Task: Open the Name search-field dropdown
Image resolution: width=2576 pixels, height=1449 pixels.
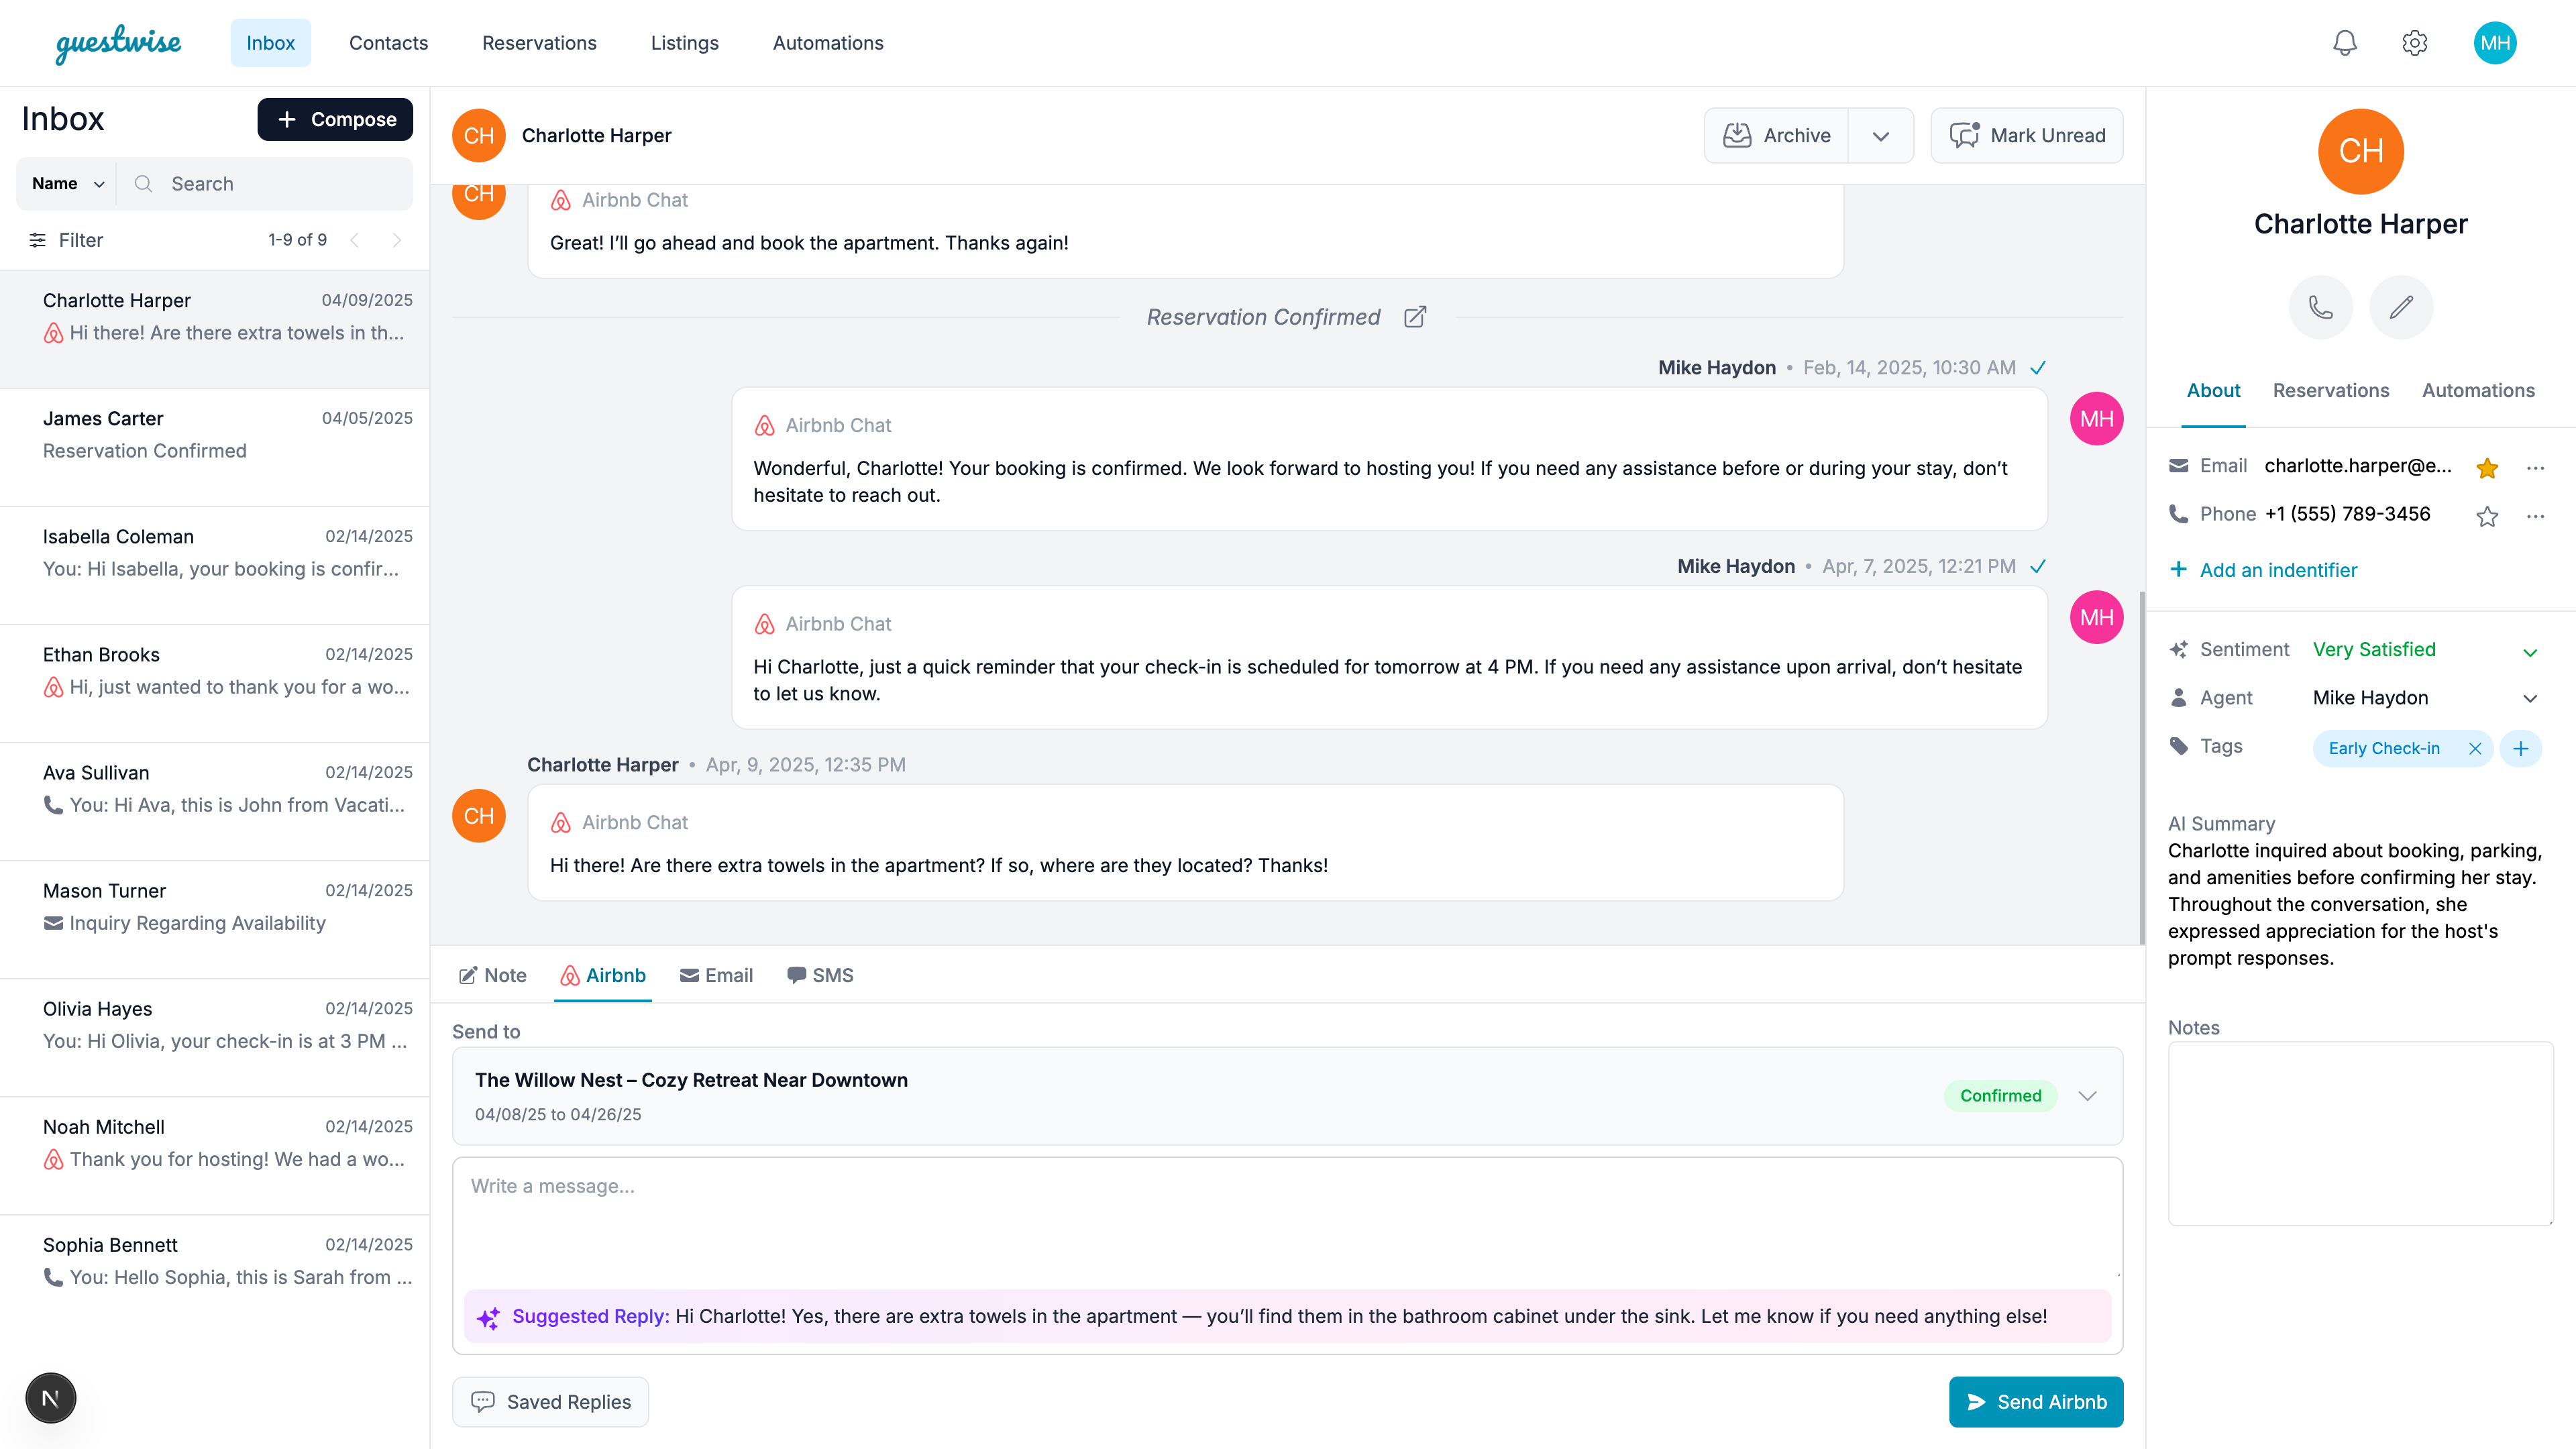Action: (67, 184)
